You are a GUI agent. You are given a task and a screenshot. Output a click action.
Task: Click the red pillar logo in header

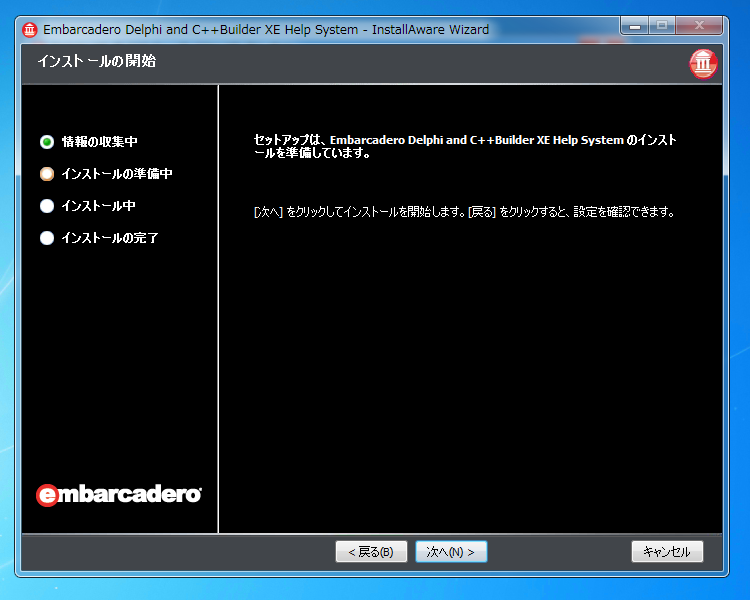[703, 64]
